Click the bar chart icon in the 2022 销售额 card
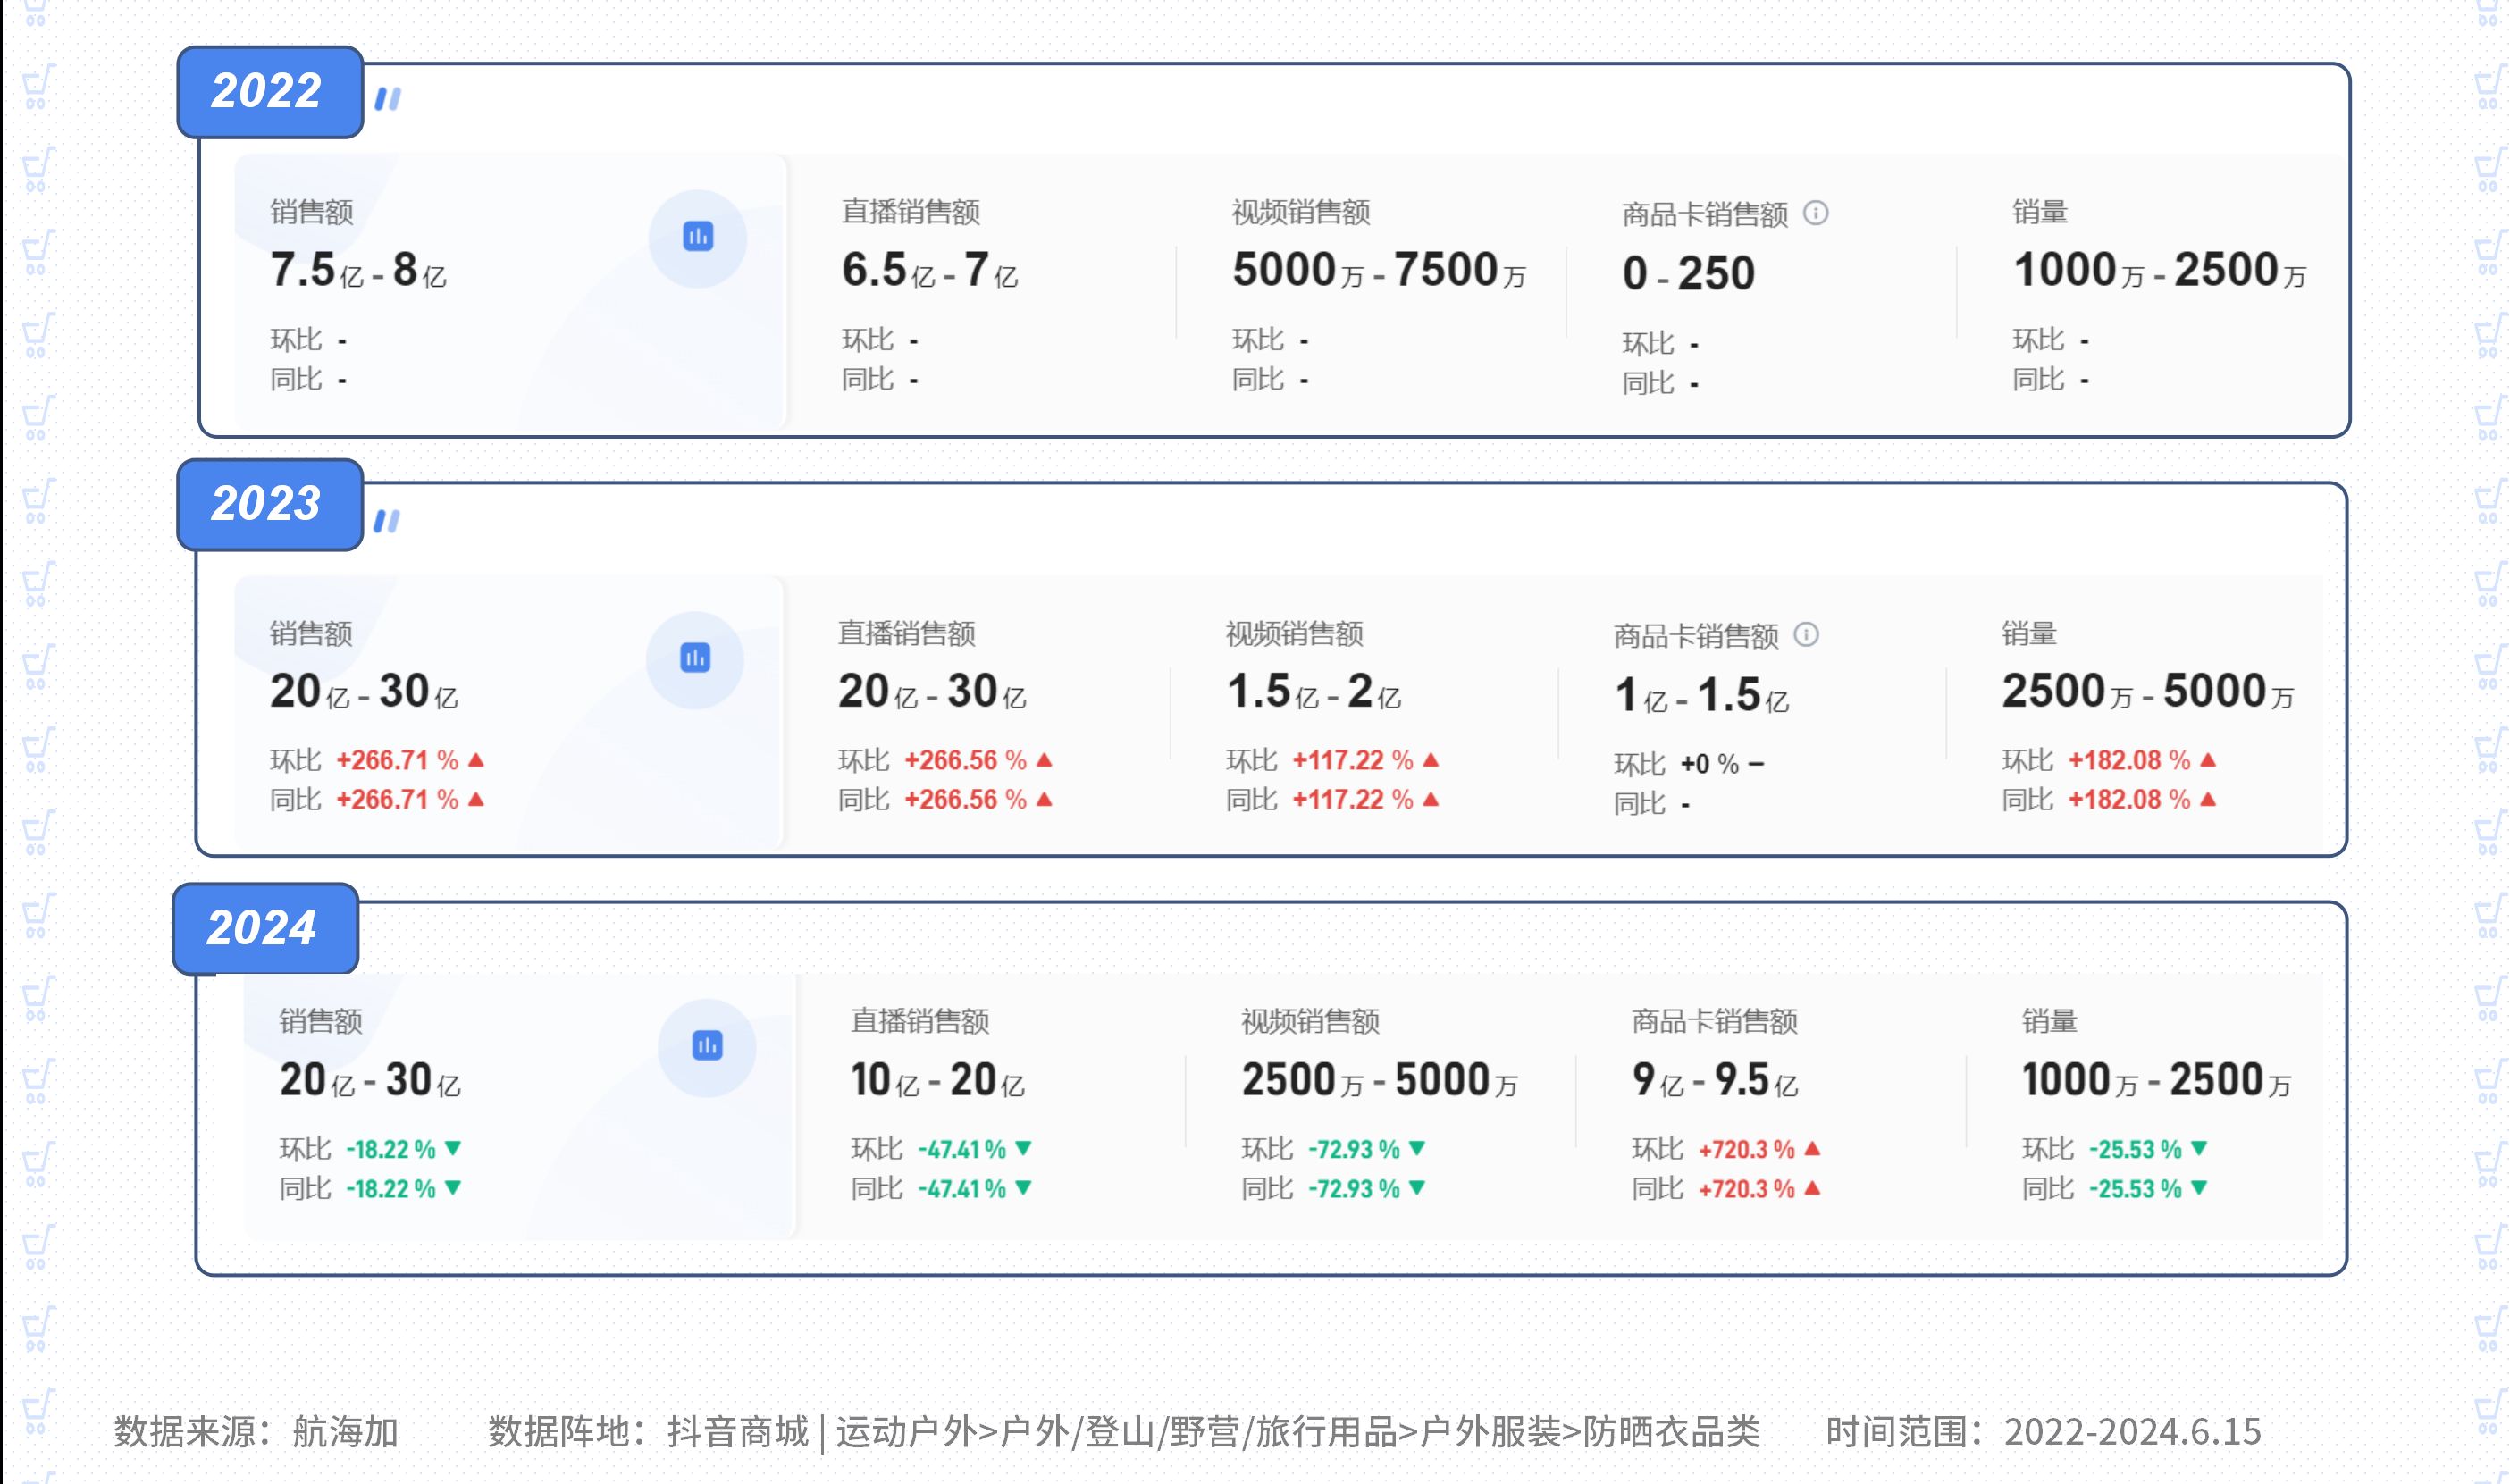 click(698, 237)
